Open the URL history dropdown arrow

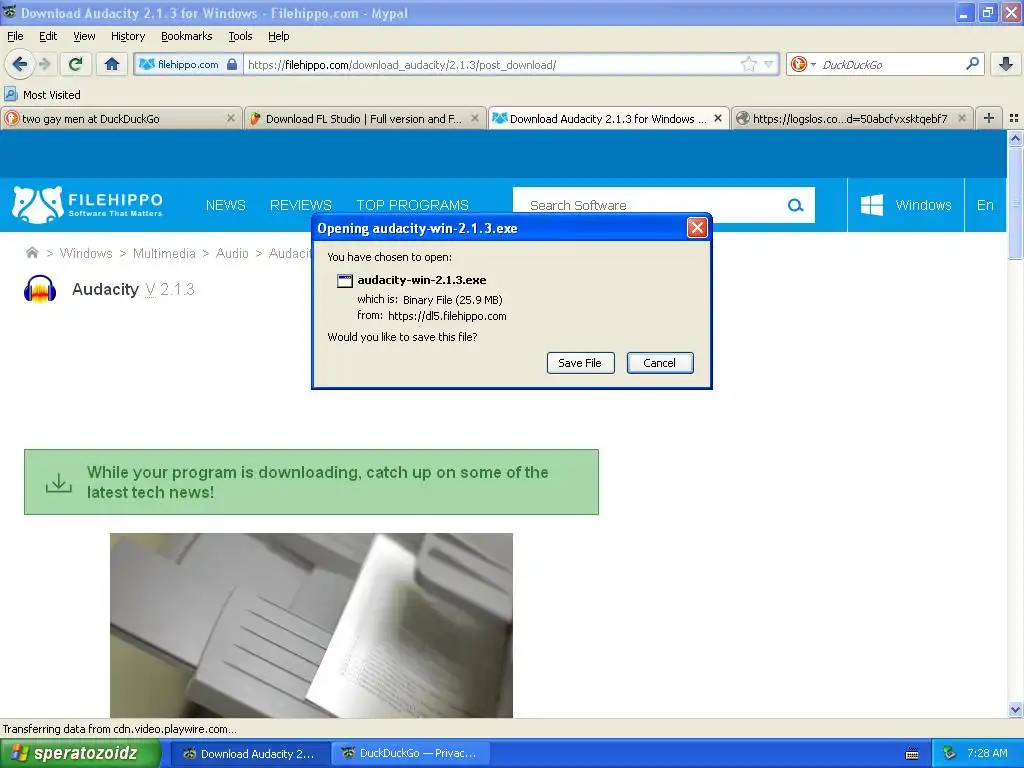pyautogui.click(x=769, y=64)
